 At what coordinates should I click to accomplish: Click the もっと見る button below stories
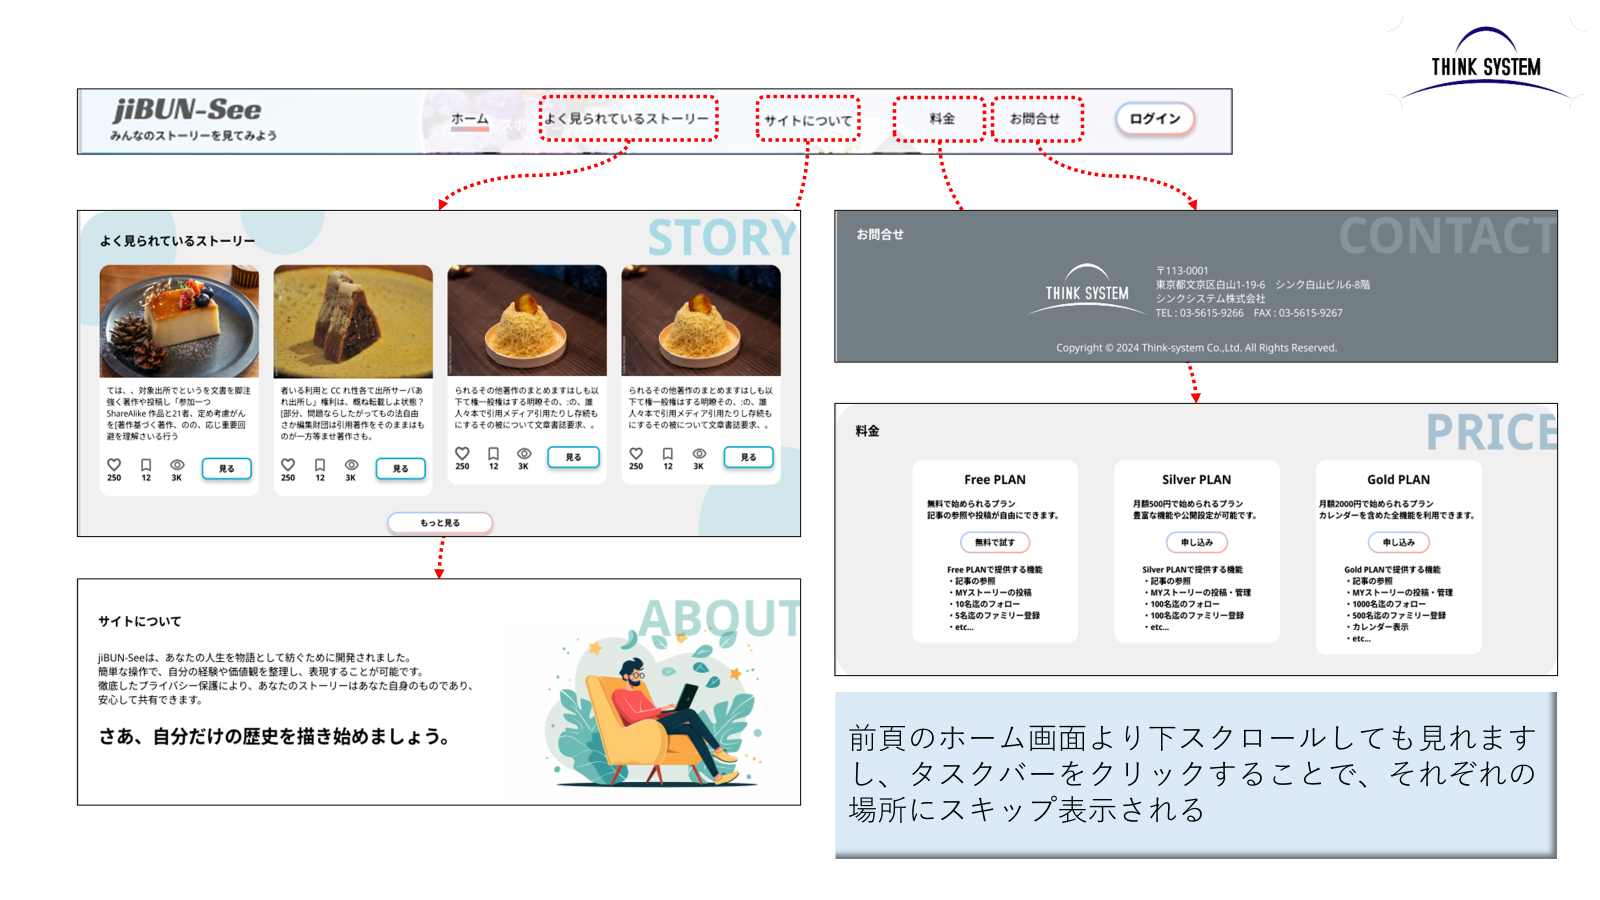tap(440, 523)
